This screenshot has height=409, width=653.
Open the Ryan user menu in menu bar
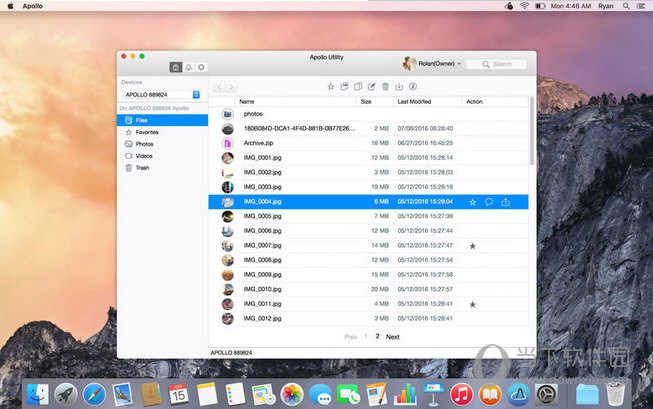(x=606, y=6)
